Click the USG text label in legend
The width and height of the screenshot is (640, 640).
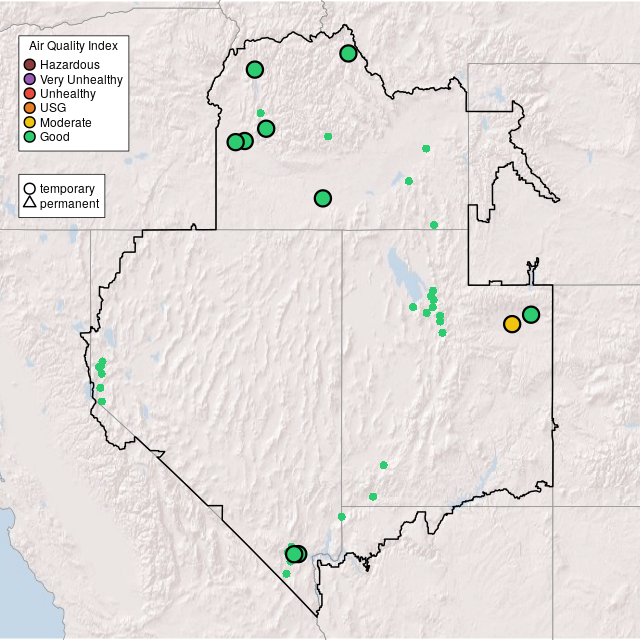coord(53,108)
